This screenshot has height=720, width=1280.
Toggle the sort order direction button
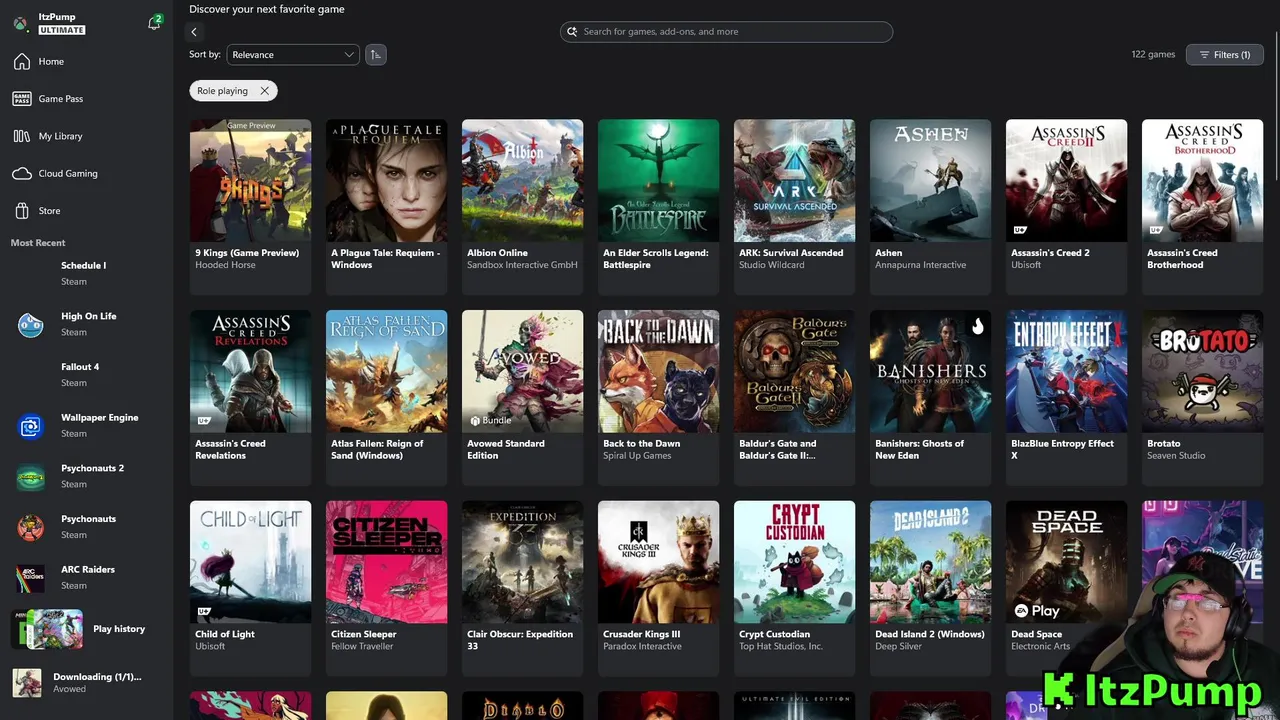375,55
